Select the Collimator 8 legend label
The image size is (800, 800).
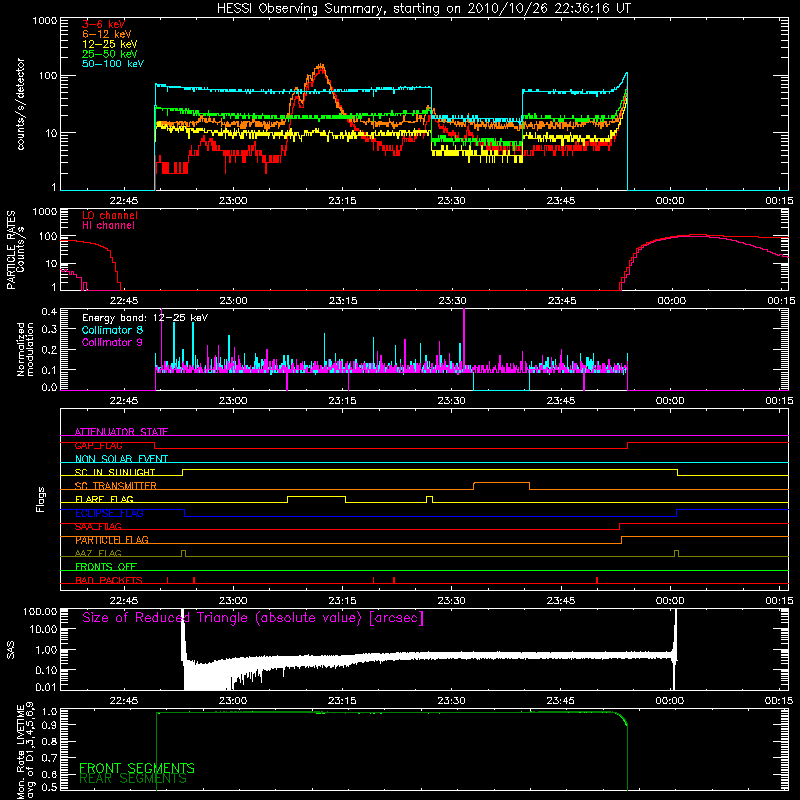click(x=112, y=330)
